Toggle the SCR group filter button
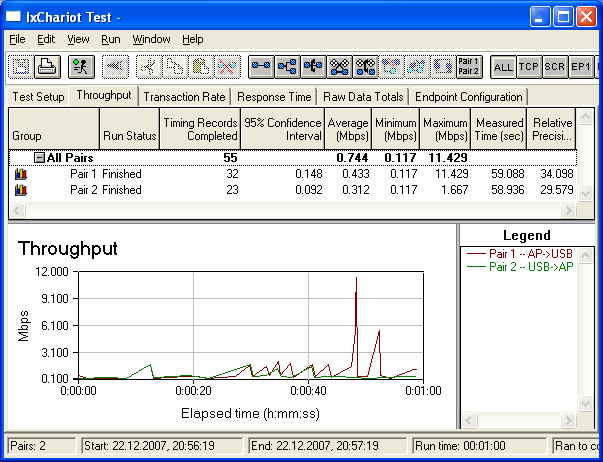This screenshot has width=603, height=462. pyautogui.click(x=555, y=67)
